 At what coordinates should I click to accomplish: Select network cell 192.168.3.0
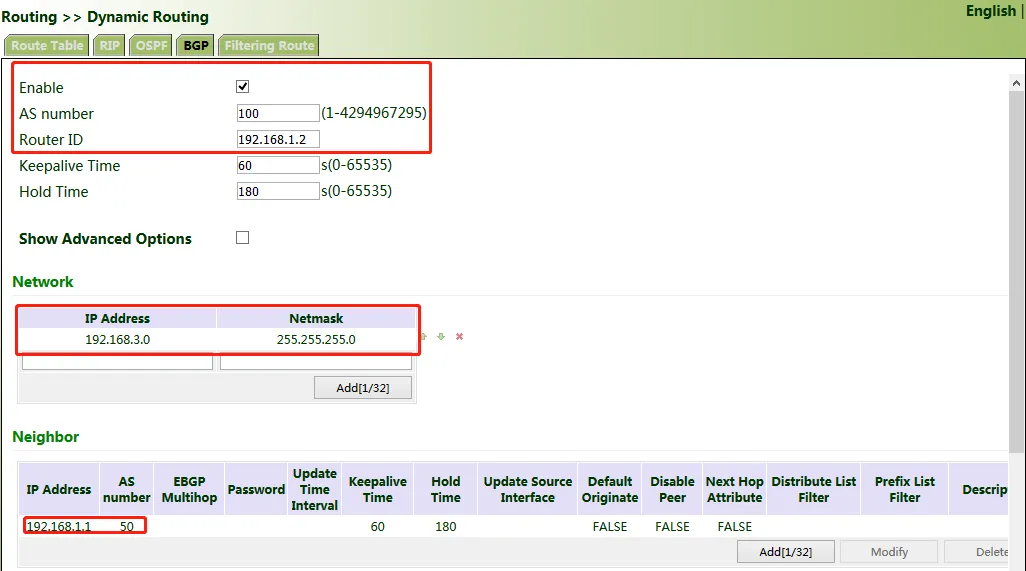click(118, 339)
